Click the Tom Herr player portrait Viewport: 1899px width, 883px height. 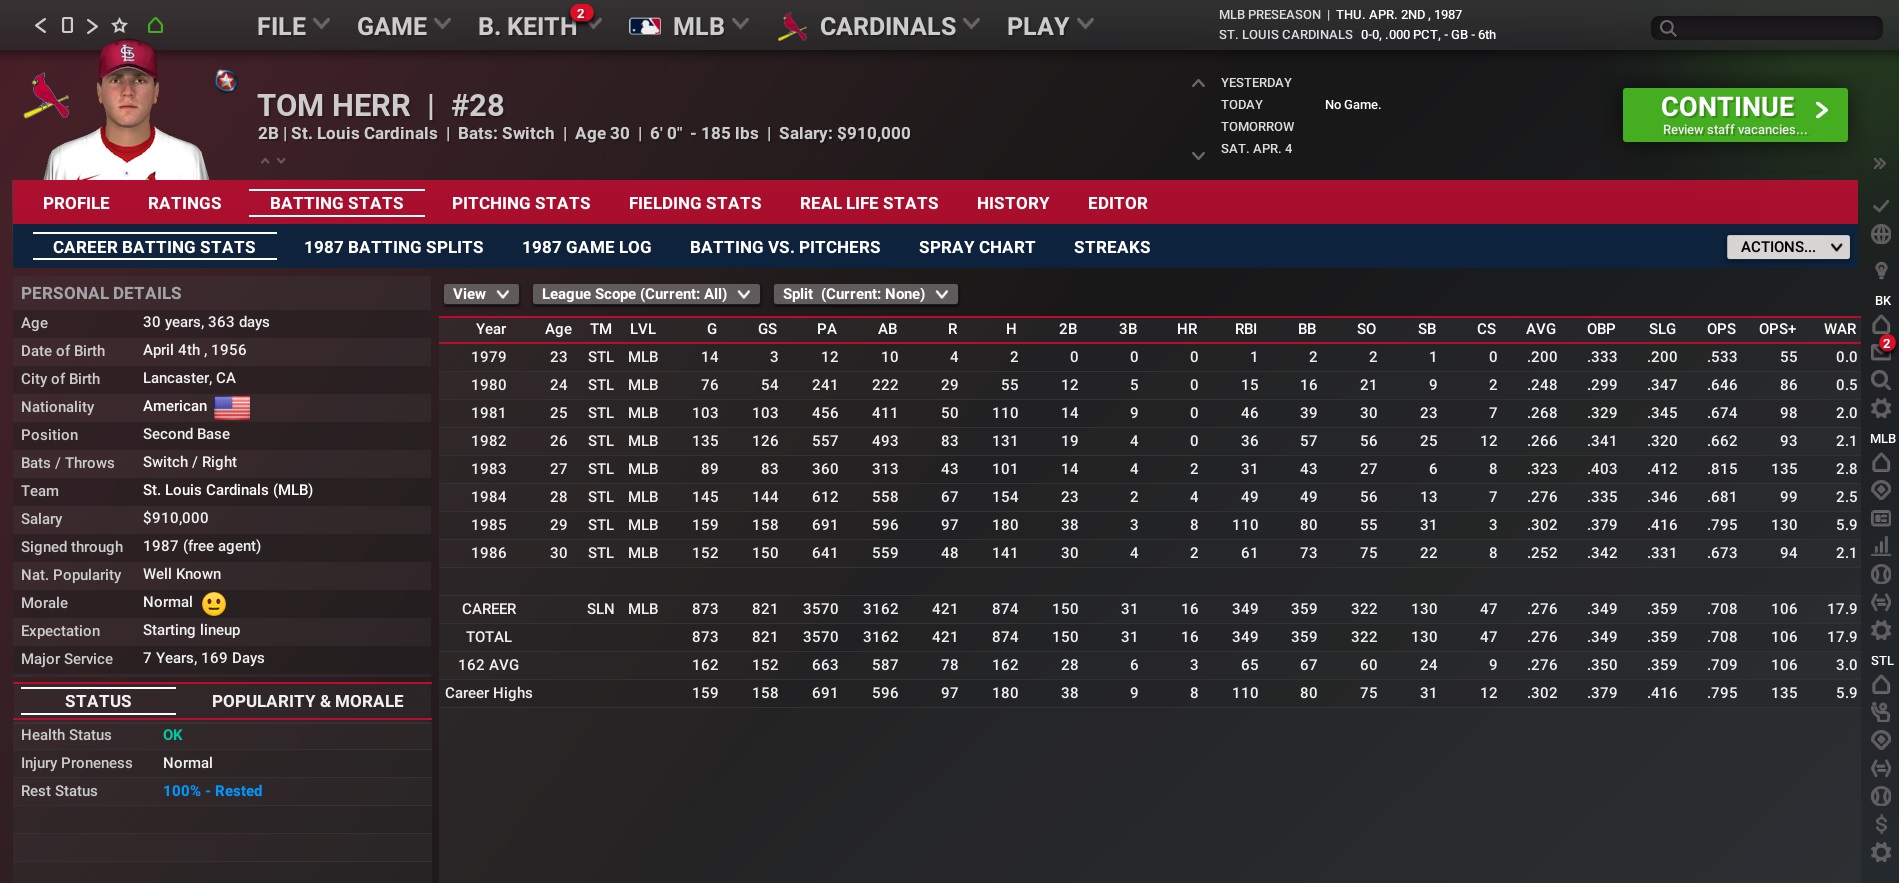127,112
